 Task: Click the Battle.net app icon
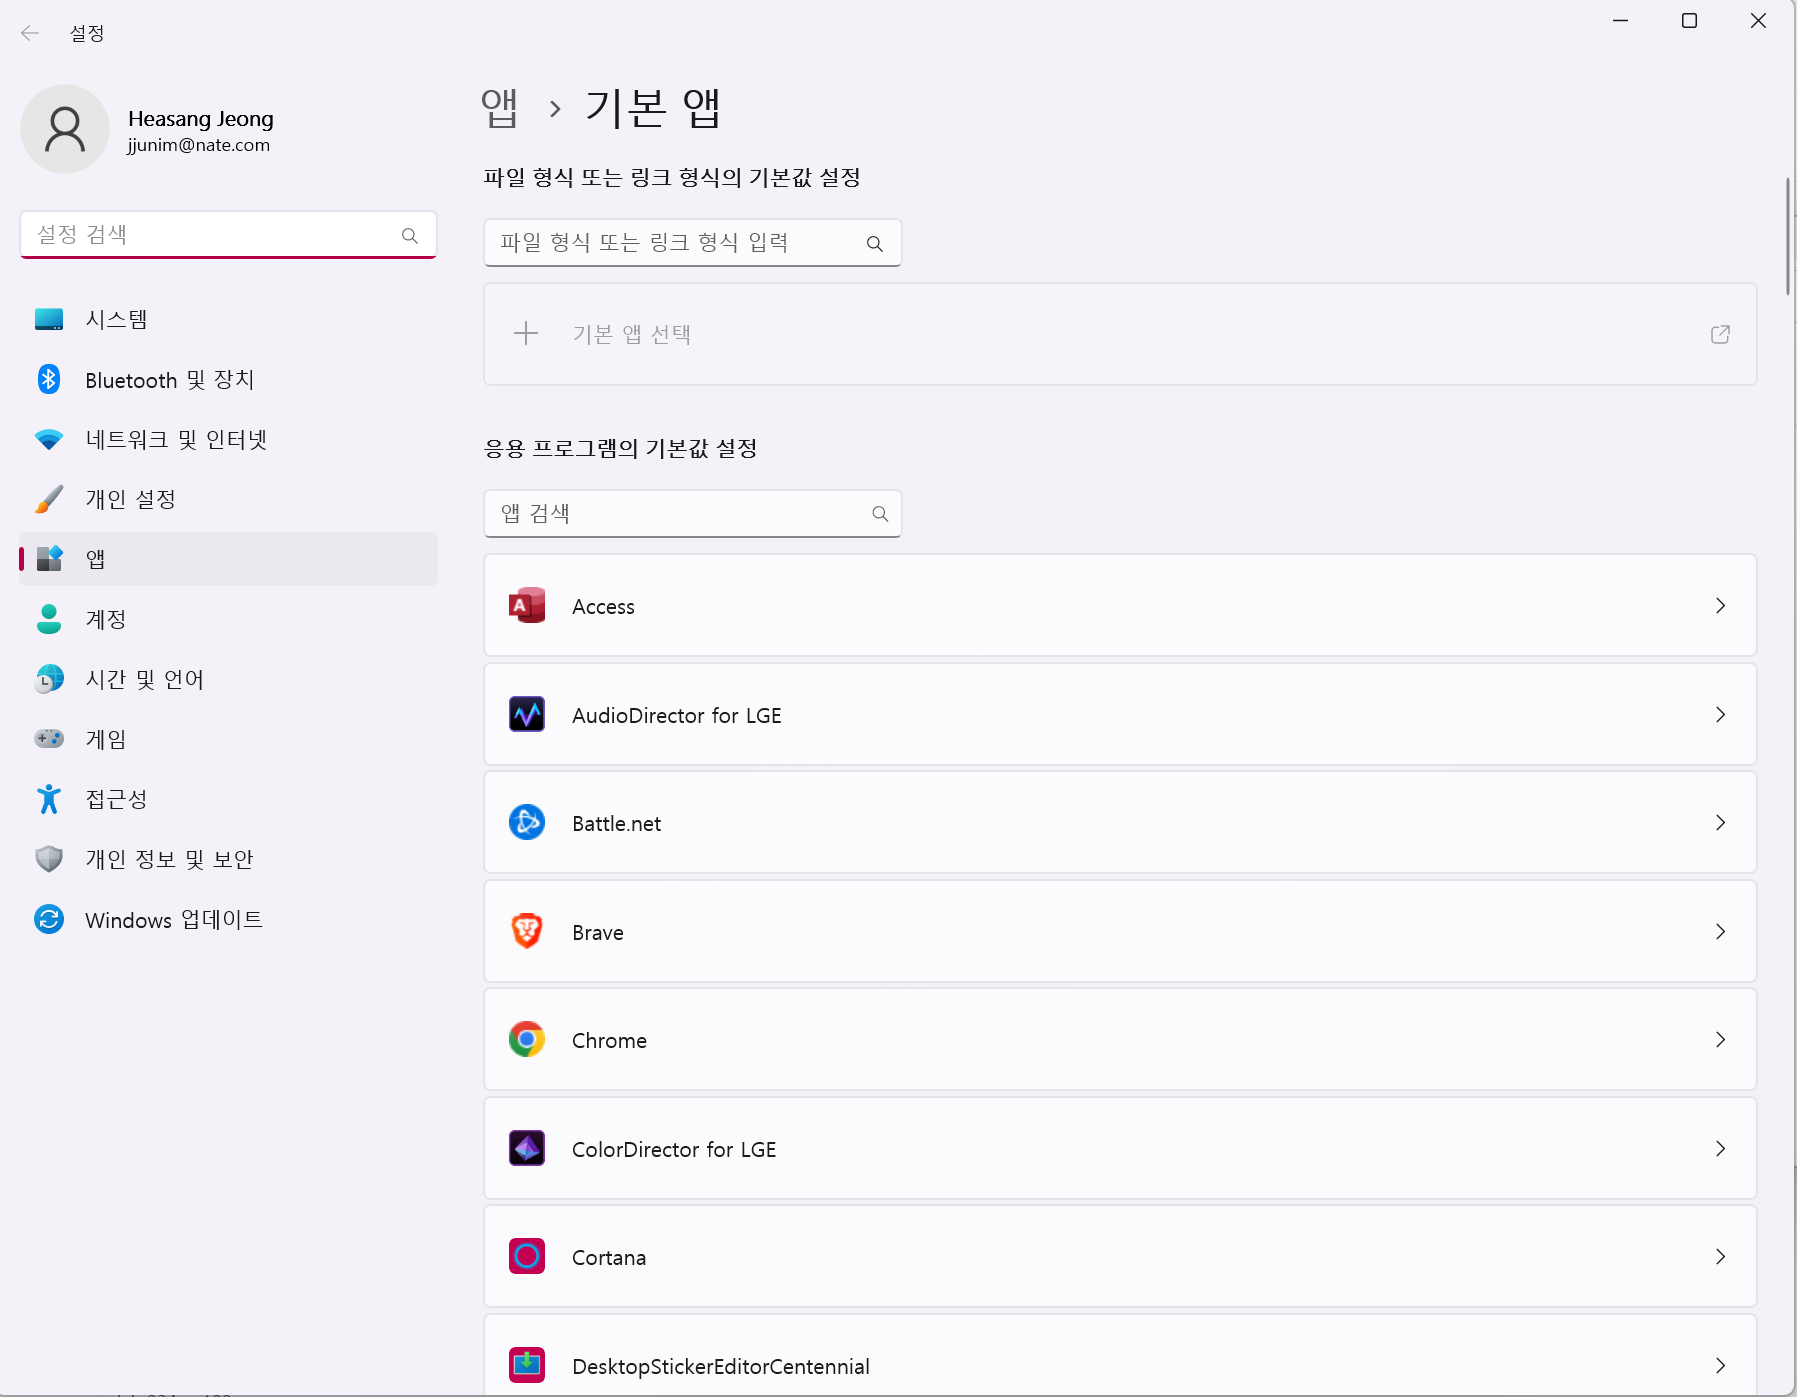527,822
